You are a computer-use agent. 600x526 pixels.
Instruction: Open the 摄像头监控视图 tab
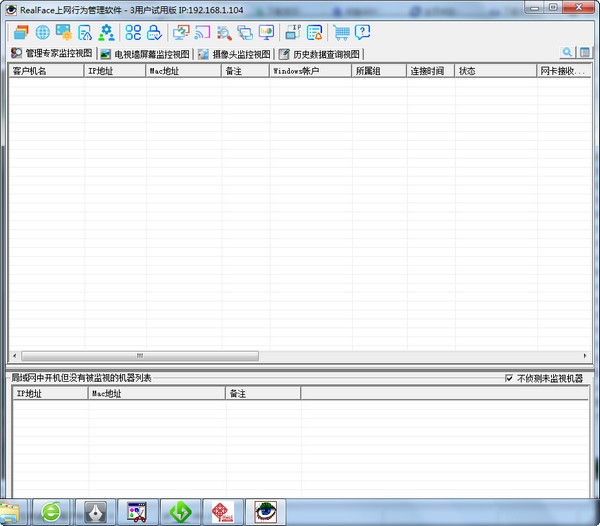coord(234,54)
